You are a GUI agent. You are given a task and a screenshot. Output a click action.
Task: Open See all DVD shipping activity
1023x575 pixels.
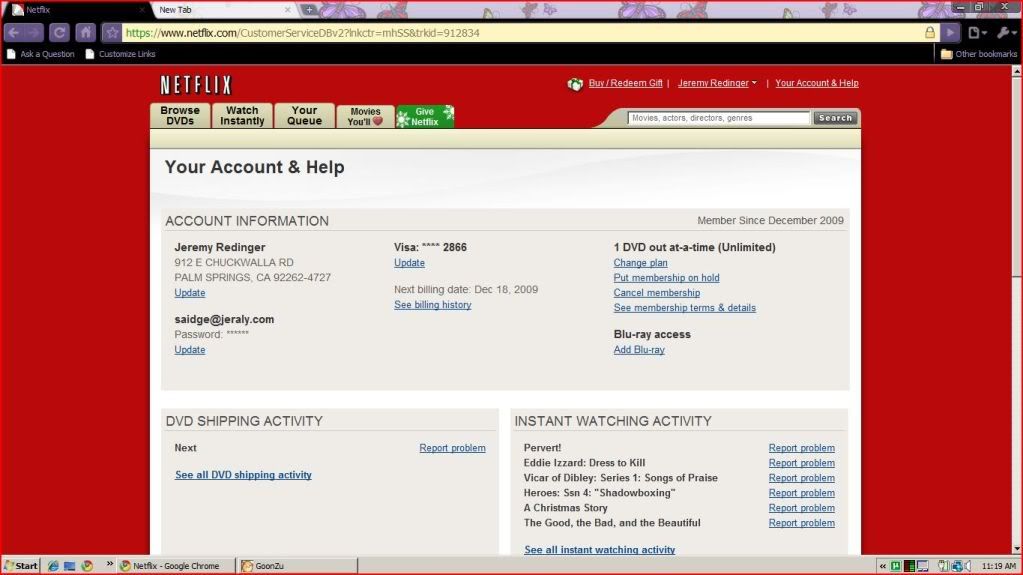point(243,474)
